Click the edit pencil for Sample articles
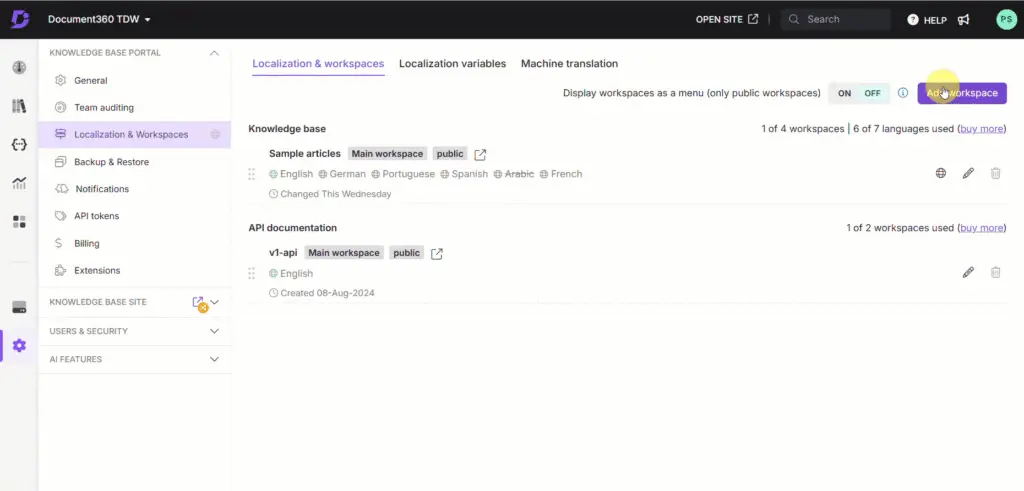1024x491 pixels. pos(968,173)
